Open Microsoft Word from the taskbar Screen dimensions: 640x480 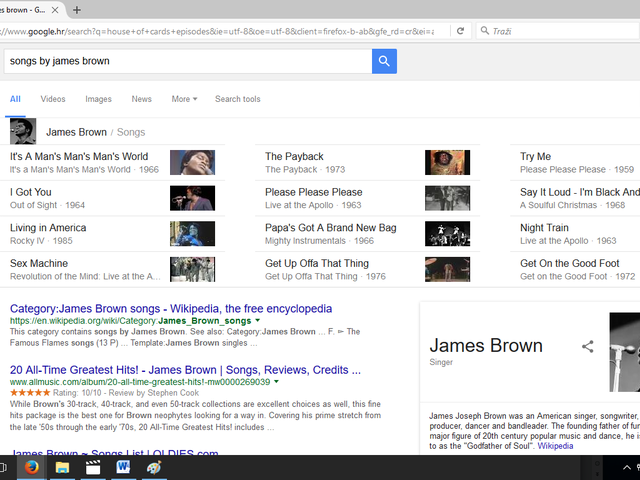click(123, 467)
